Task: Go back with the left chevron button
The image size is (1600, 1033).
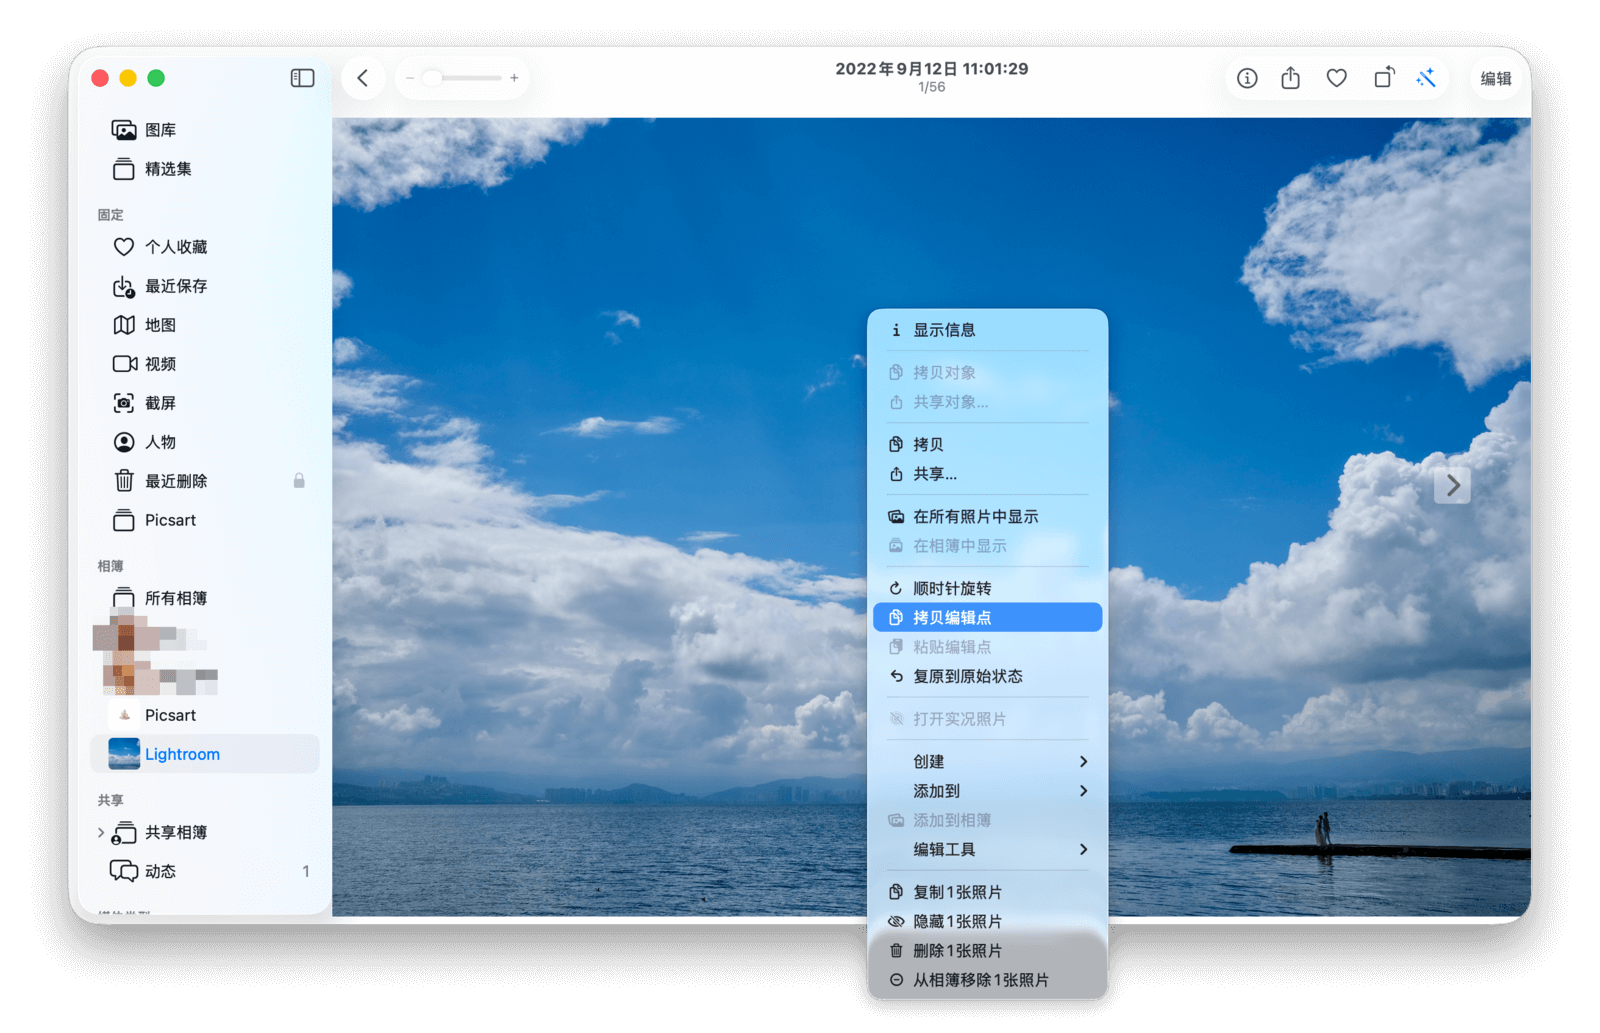Action: coord(363,78)
